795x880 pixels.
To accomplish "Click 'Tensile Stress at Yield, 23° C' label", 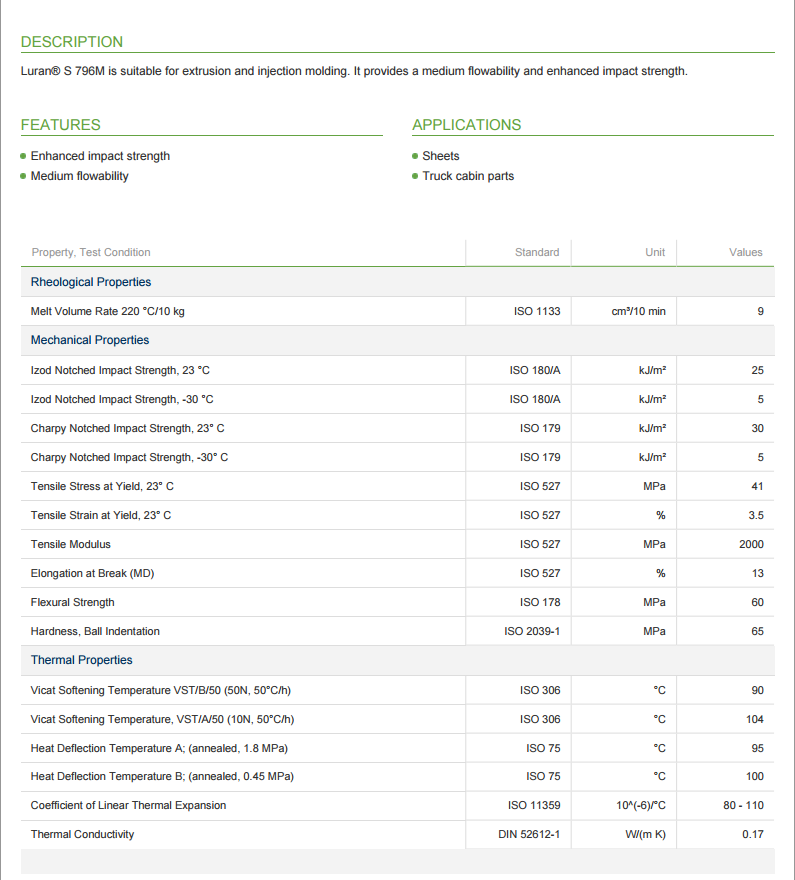I will pyautogui.click(x=102, y=487).
